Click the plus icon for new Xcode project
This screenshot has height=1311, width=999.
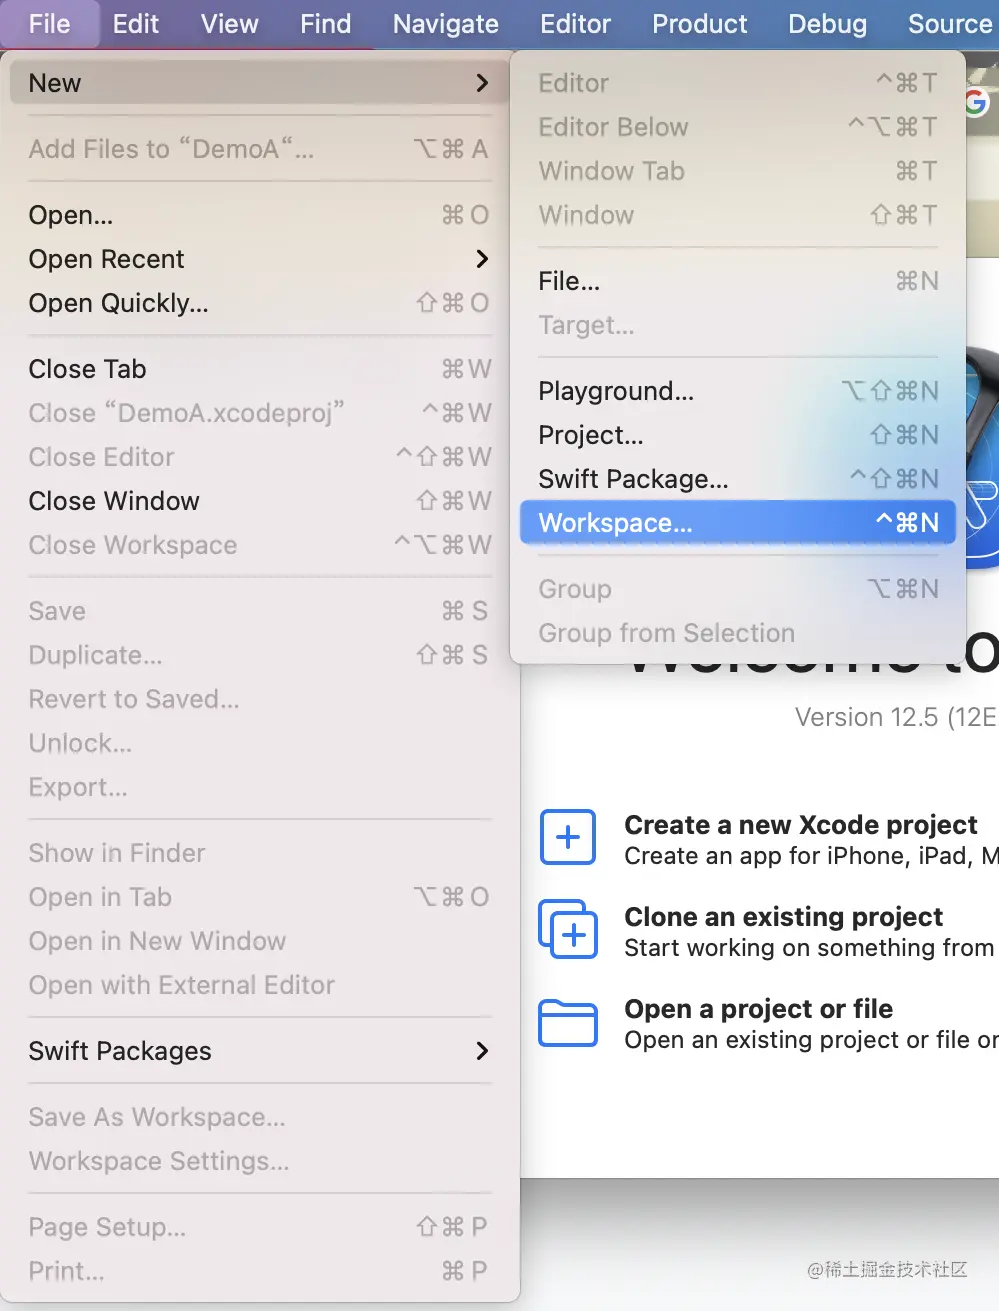pyautogui.click(x=568, y=837)
